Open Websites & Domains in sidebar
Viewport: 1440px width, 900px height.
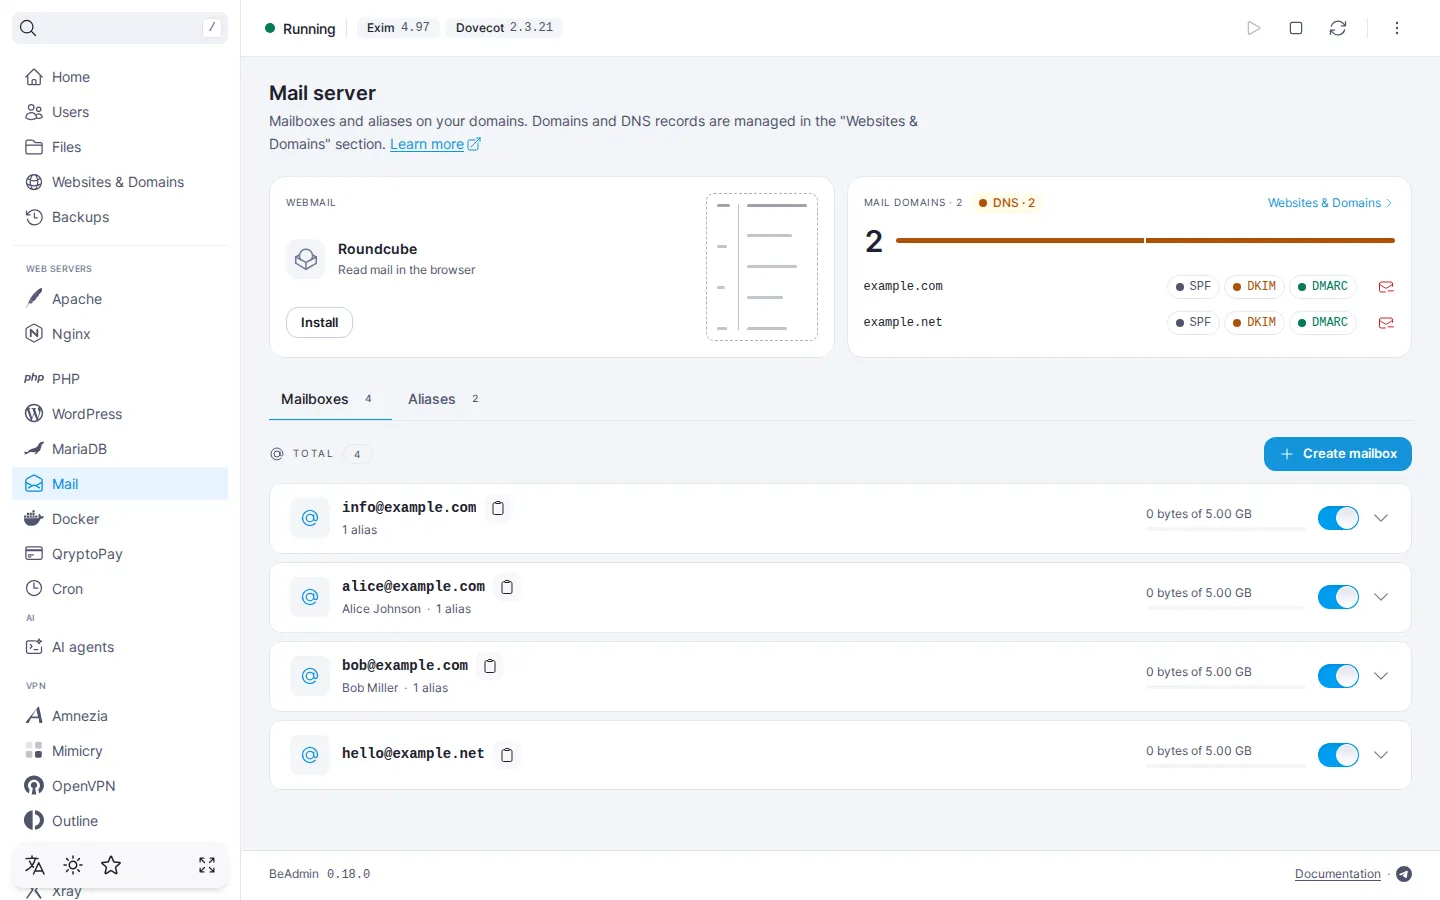tap(120, 182)
